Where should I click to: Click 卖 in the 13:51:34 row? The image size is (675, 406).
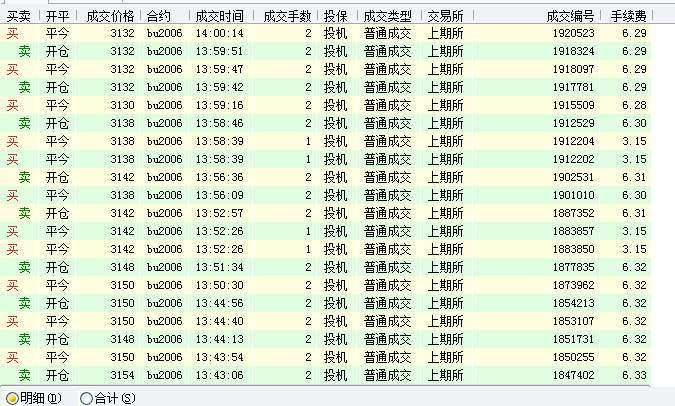[x=25, y=267]
